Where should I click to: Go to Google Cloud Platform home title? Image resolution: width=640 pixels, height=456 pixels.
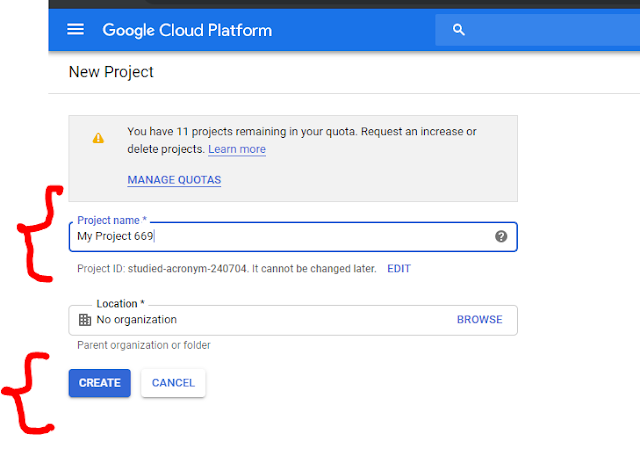pos(186,30)
